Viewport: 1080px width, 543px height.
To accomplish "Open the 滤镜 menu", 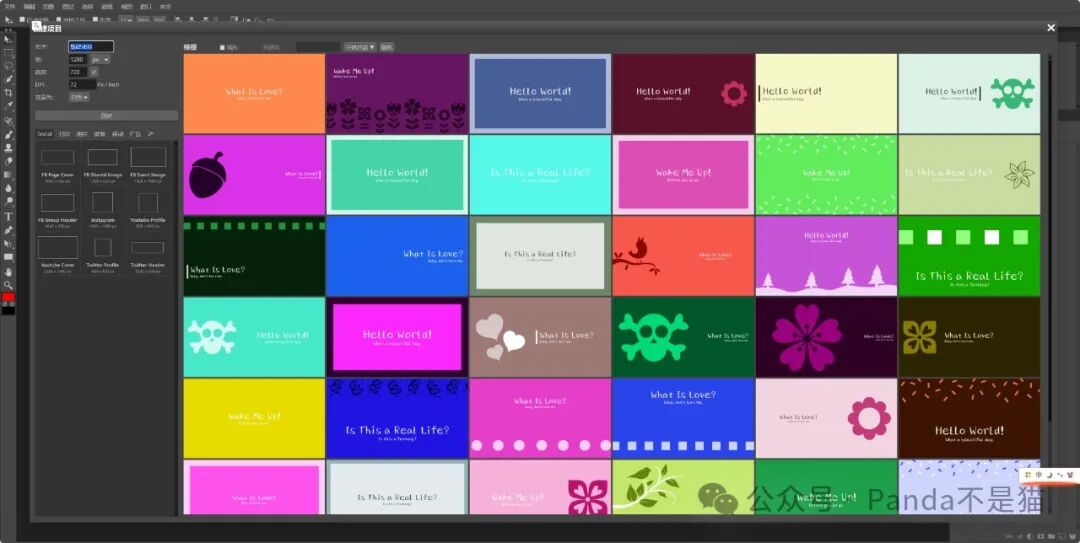I will pyautogui.click(x=107, y=6).
